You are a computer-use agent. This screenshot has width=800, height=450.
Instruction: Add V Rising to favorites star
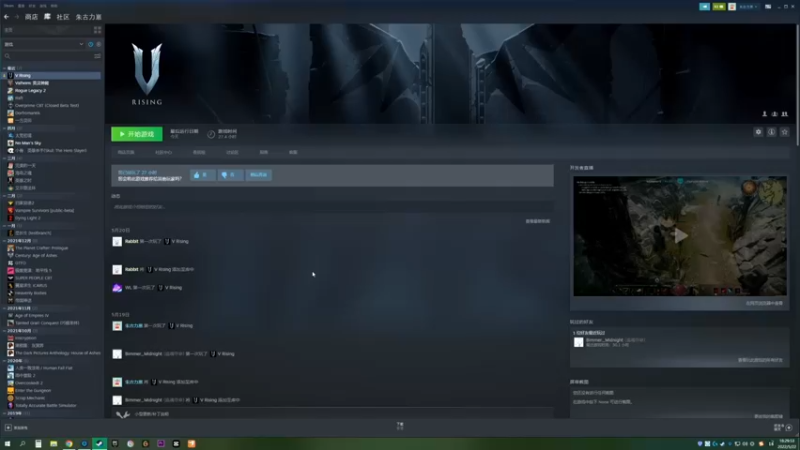pos(785,132)
